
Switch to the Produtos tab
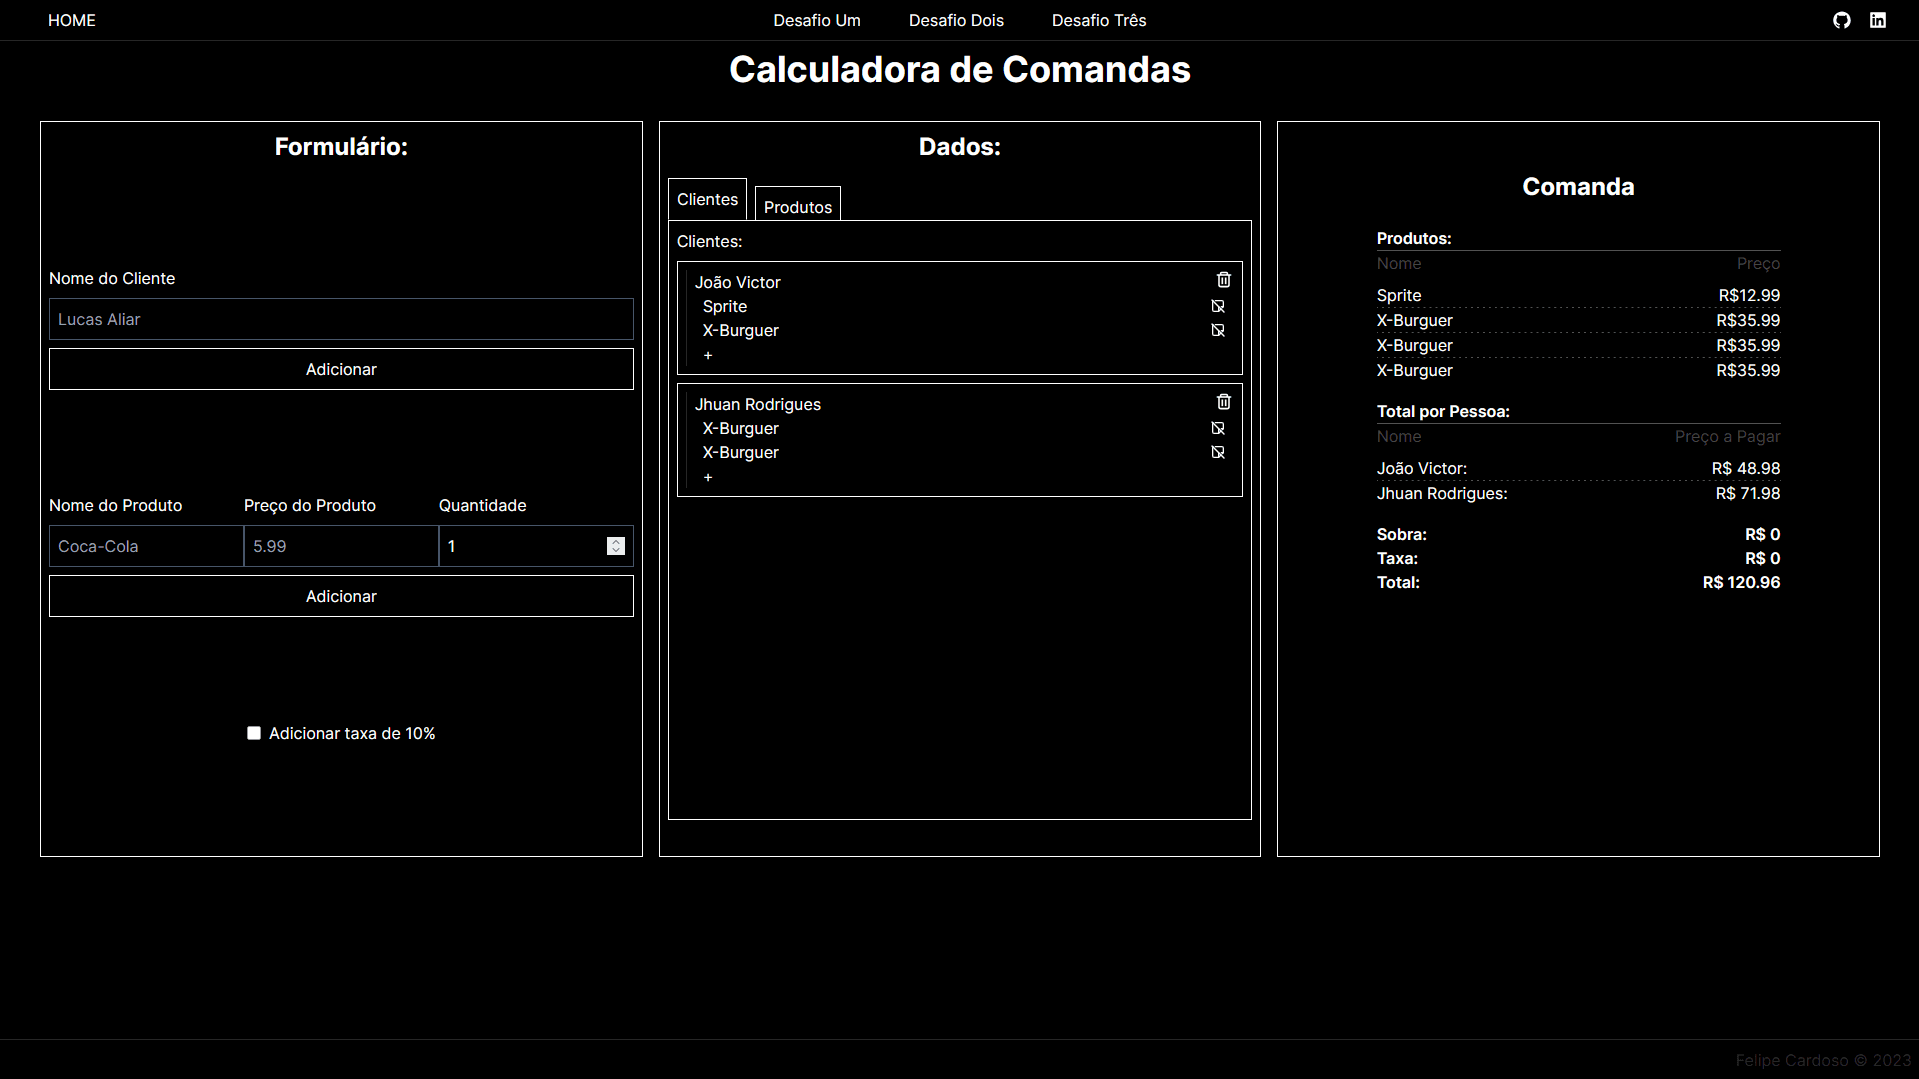(x=797, y=206)
